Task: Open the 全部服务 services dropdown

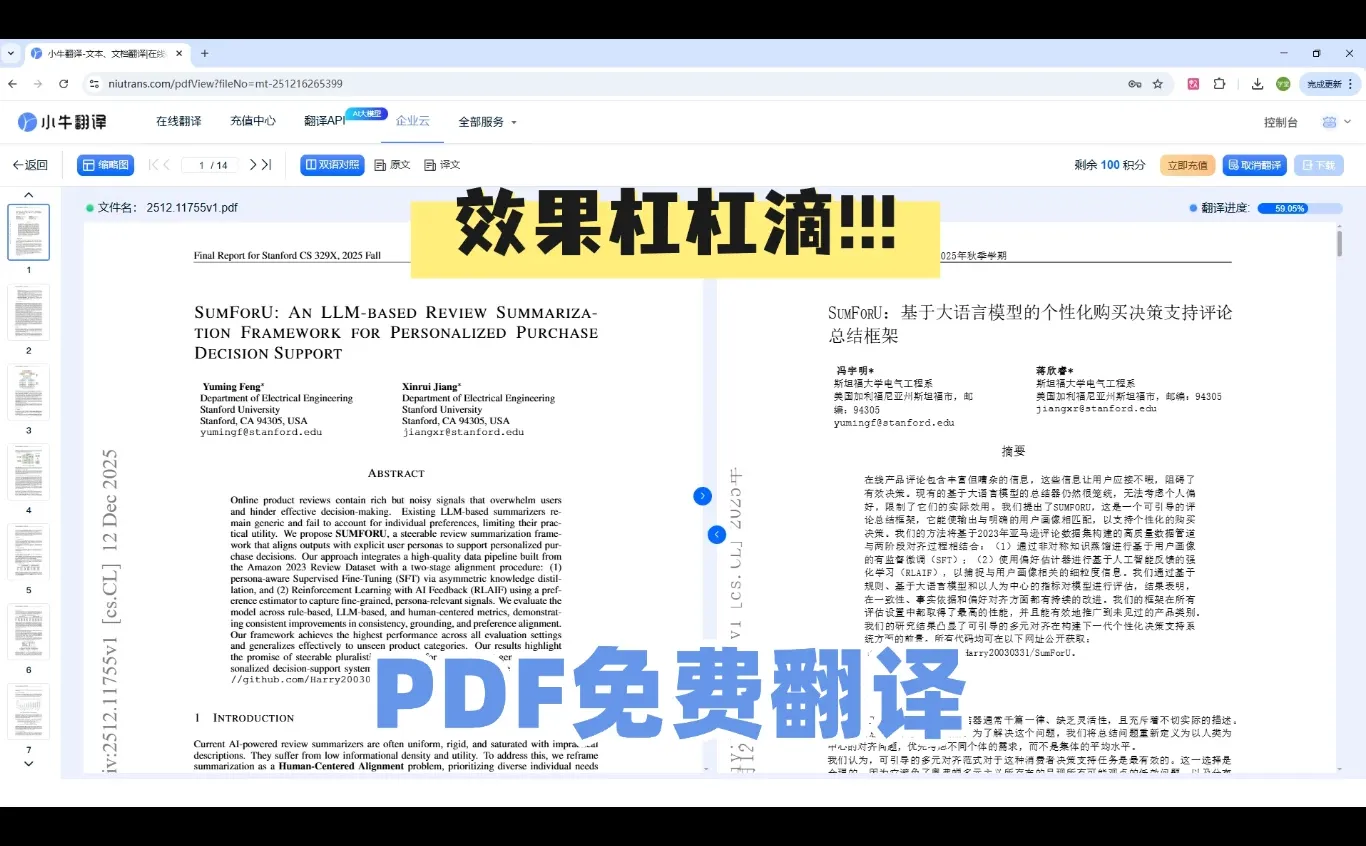Action: [x=481, y=121]
